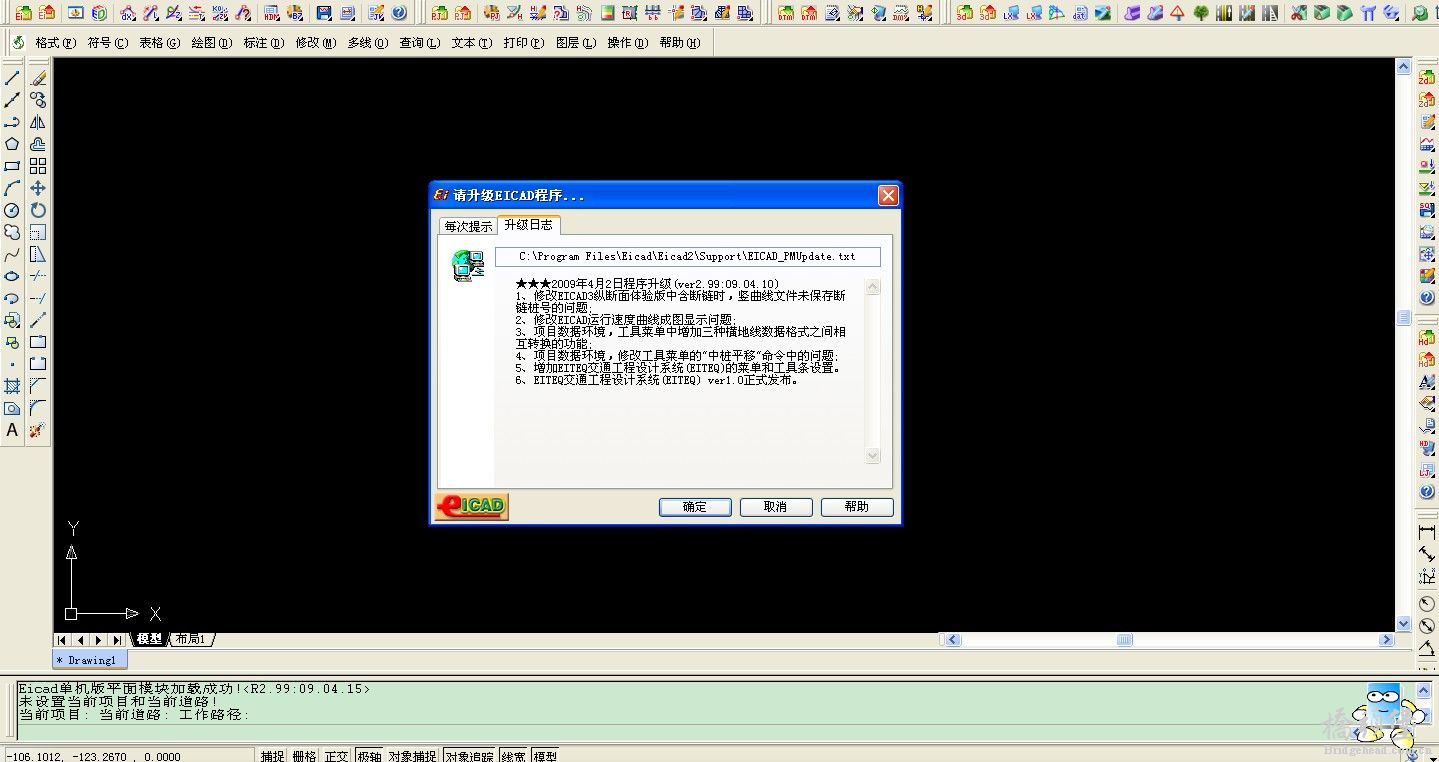Click the horizontal scrollbar thumb of drawing area
1439x762 pixels.
[1124, 640]
